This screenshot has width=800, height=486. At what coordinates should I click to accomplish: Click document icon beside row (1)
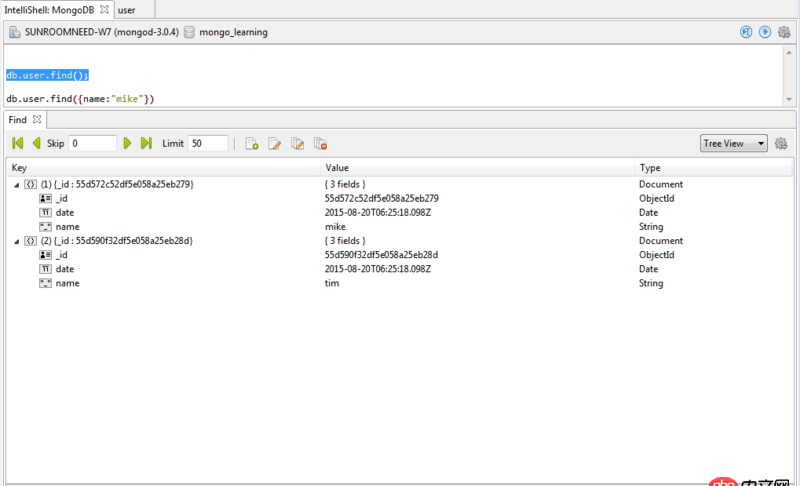[x=31, y=185]
